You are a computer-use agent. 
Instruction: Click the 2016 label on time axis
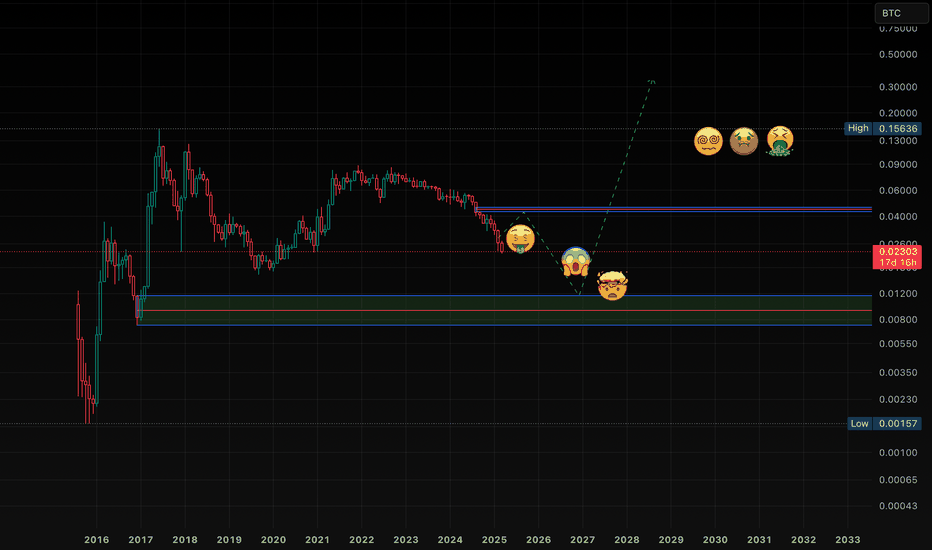[x=96, y=540]
